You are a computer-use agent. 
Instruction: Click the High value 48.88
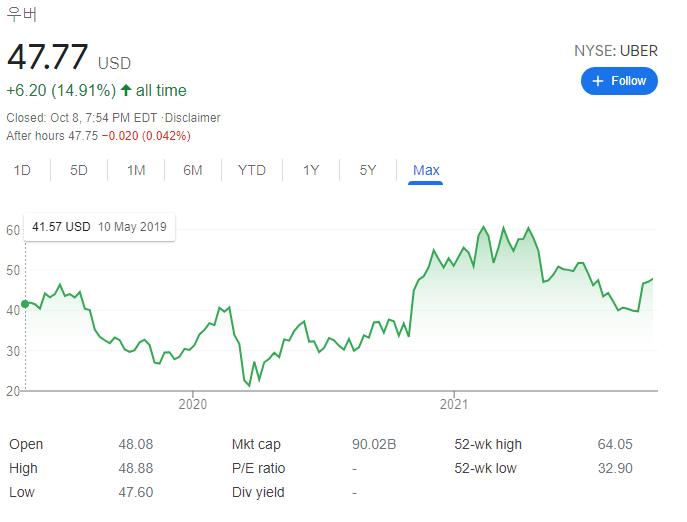pyautogui.click(x=136, y=468)
